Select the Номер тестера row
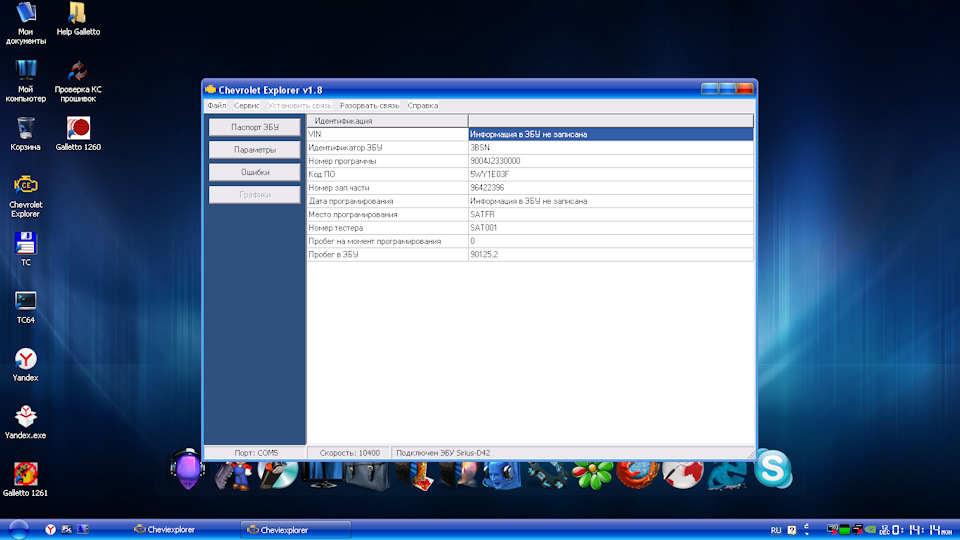960x540 pixels. [x=530, y=228]
